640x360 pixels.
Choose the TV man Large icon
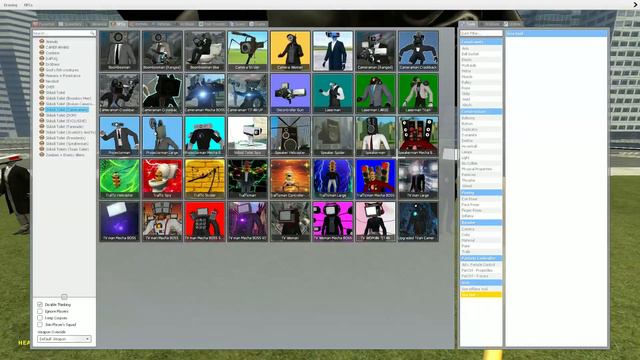pos(418,179)
